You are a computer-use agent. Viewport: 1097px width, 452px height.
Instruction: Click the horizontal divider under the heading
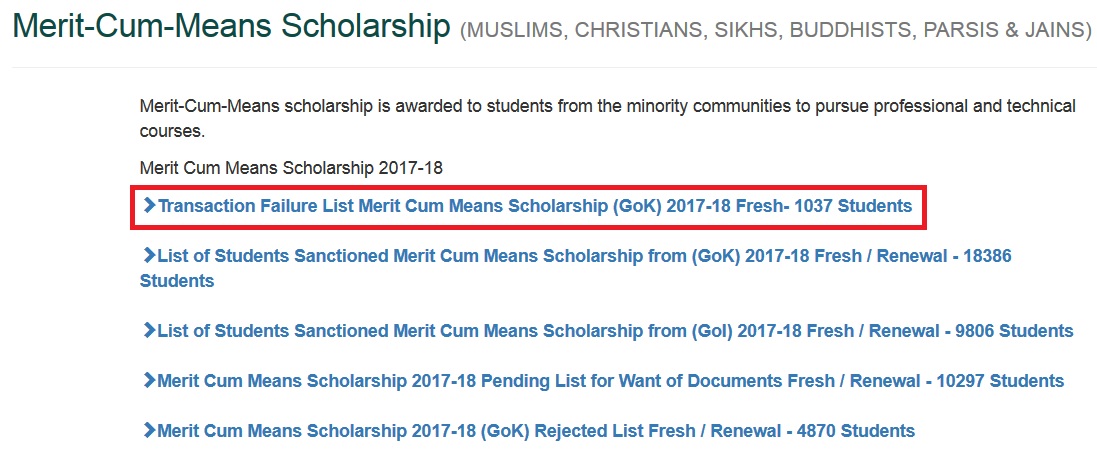[x=548, y=68]
